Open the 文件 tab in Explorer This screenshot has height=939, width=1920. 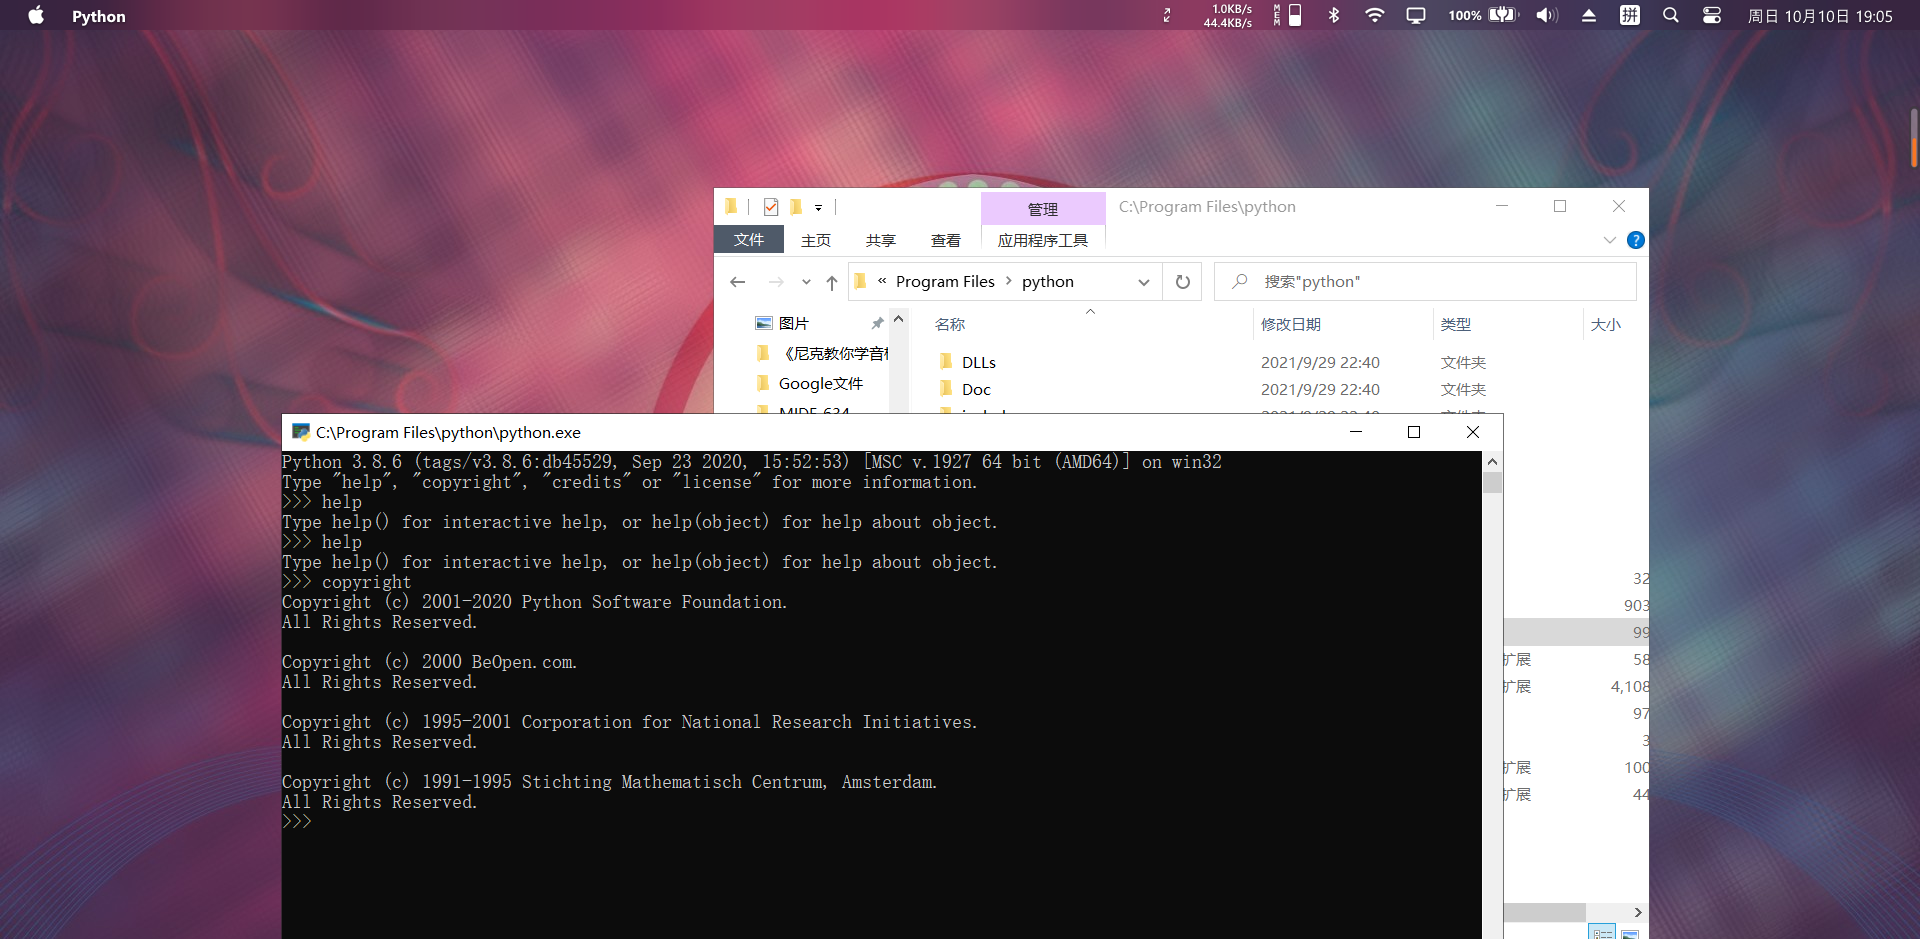pos(749,240)
